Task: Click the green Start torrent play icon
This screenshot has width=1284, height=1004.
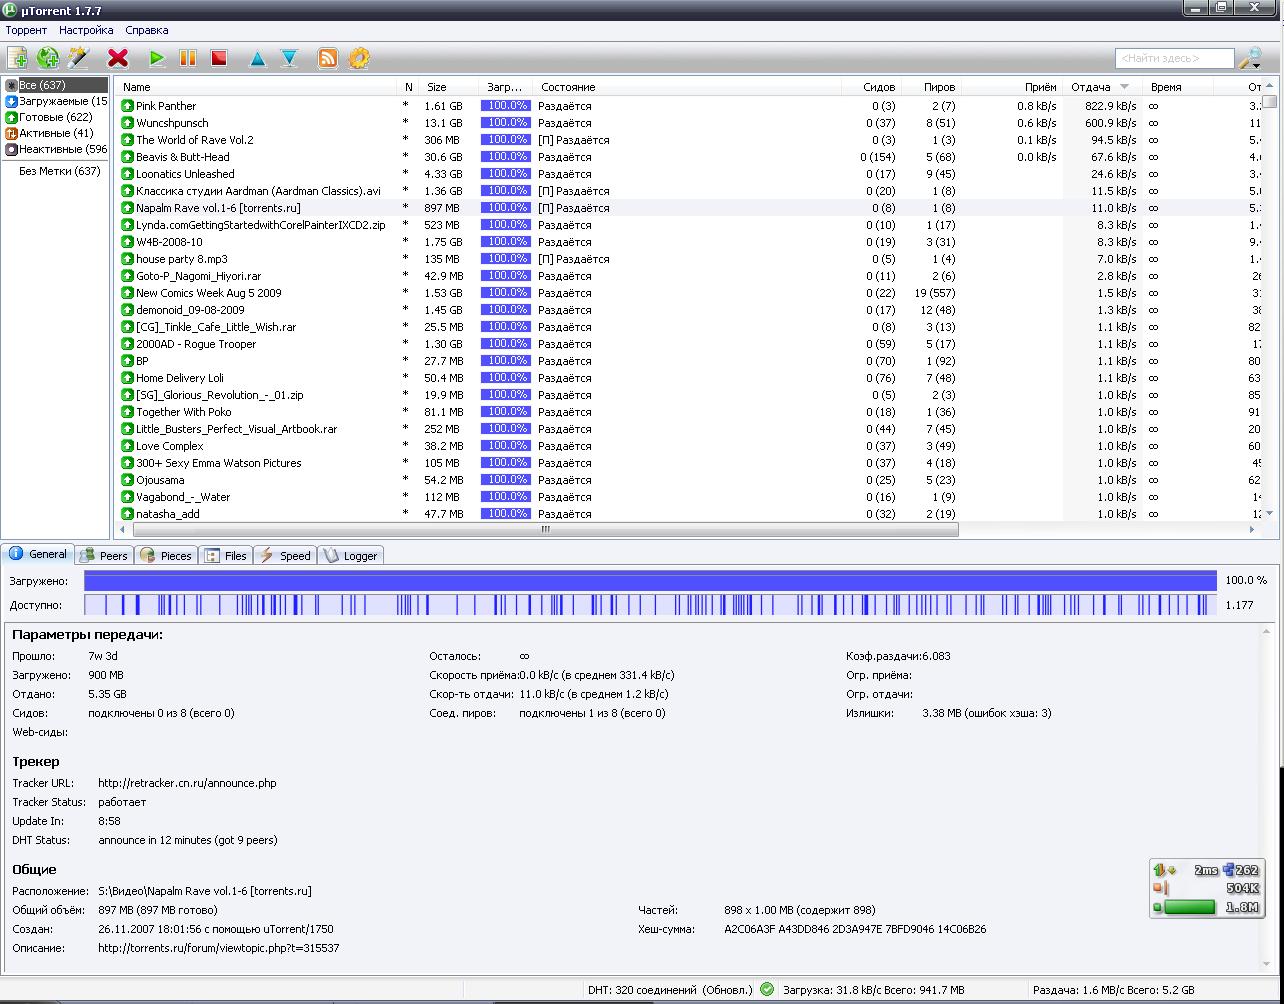Action: tap(157, 58)
